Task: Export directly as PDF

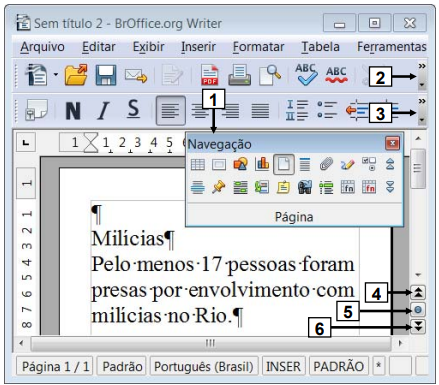Action: 210,75
